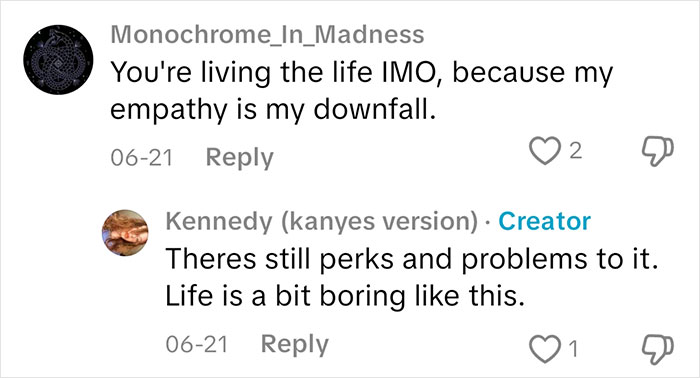Screen dimensions: 700x378
Task: Select the line 'You're living the life IMO'
Action: pyautogui.click(x=276, y=72)
